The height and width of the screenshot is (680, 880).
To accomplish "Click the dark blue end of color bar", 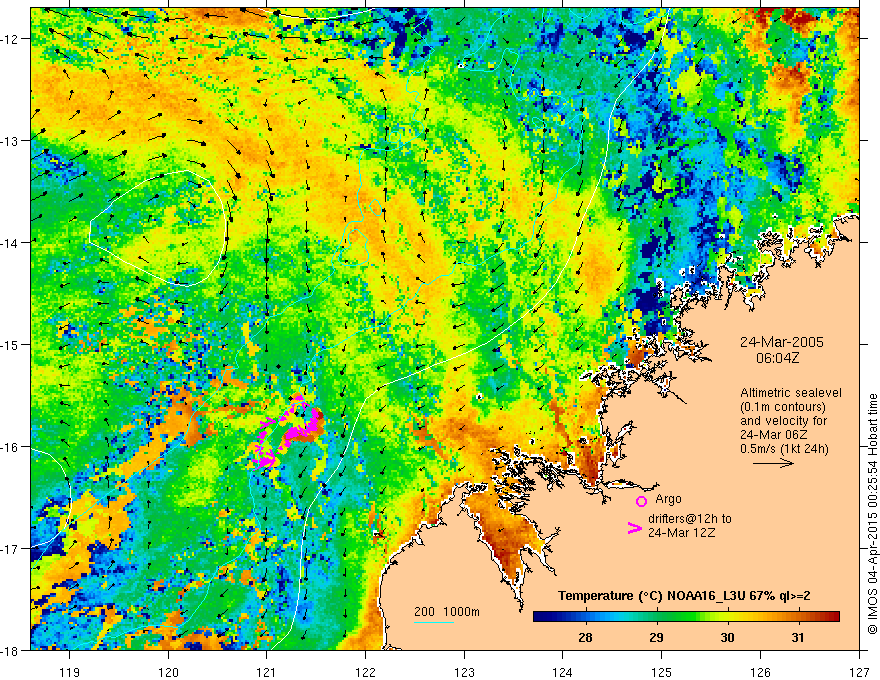I will pyautogui.click(x=542, y=617).
